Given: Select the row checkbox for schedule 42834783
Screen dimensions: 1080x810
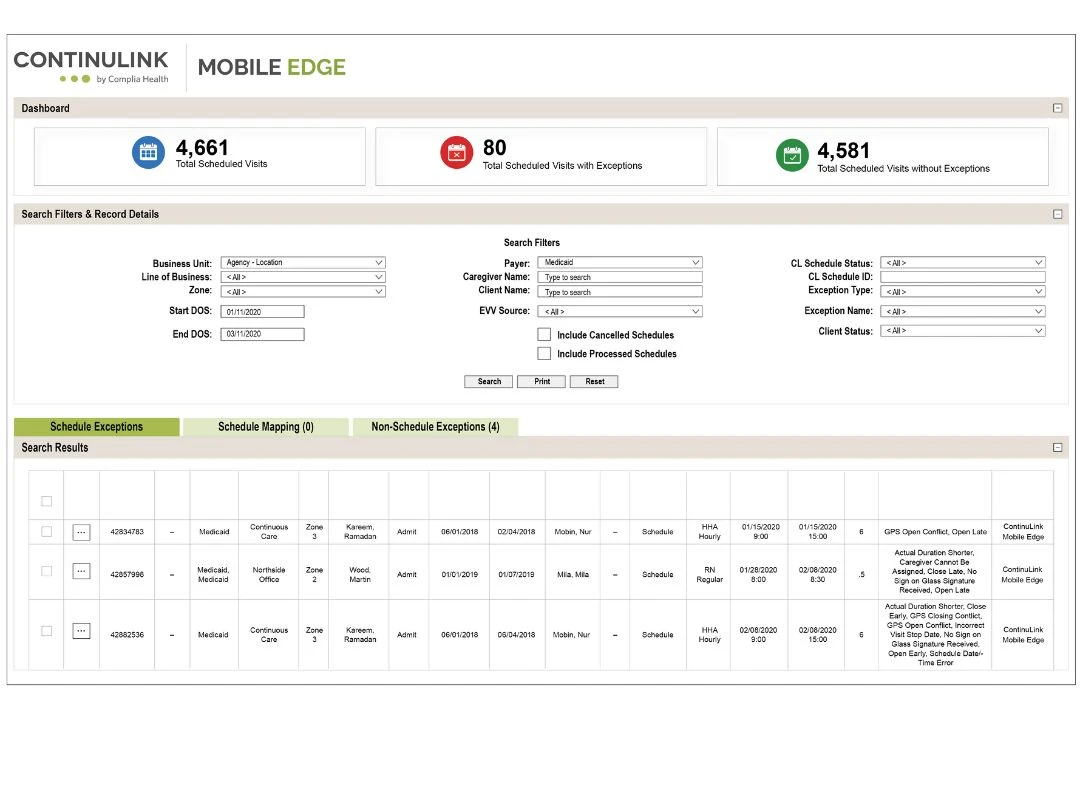Looking at the screenshot, I should 47,532.
